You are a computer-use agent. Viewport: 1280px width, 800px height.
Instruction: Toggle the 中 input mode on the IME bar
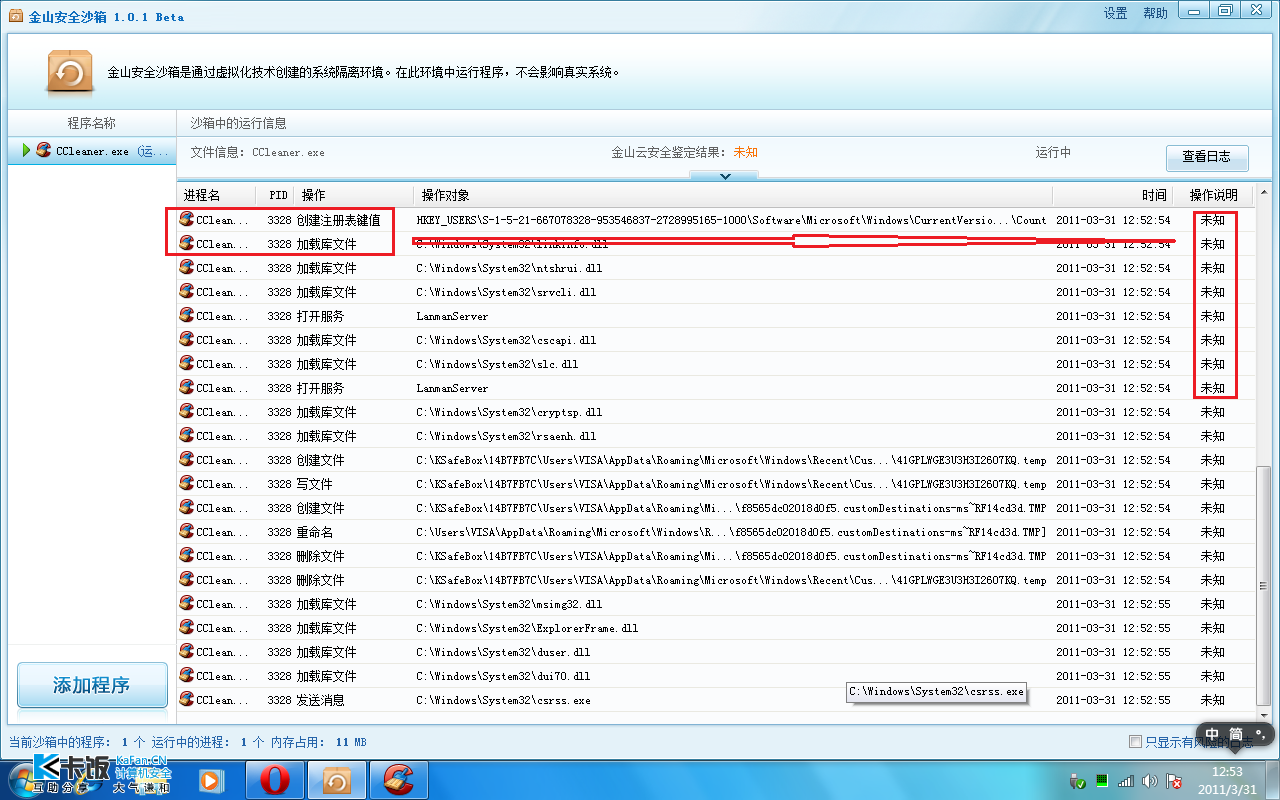click(x=1212, y=735)
